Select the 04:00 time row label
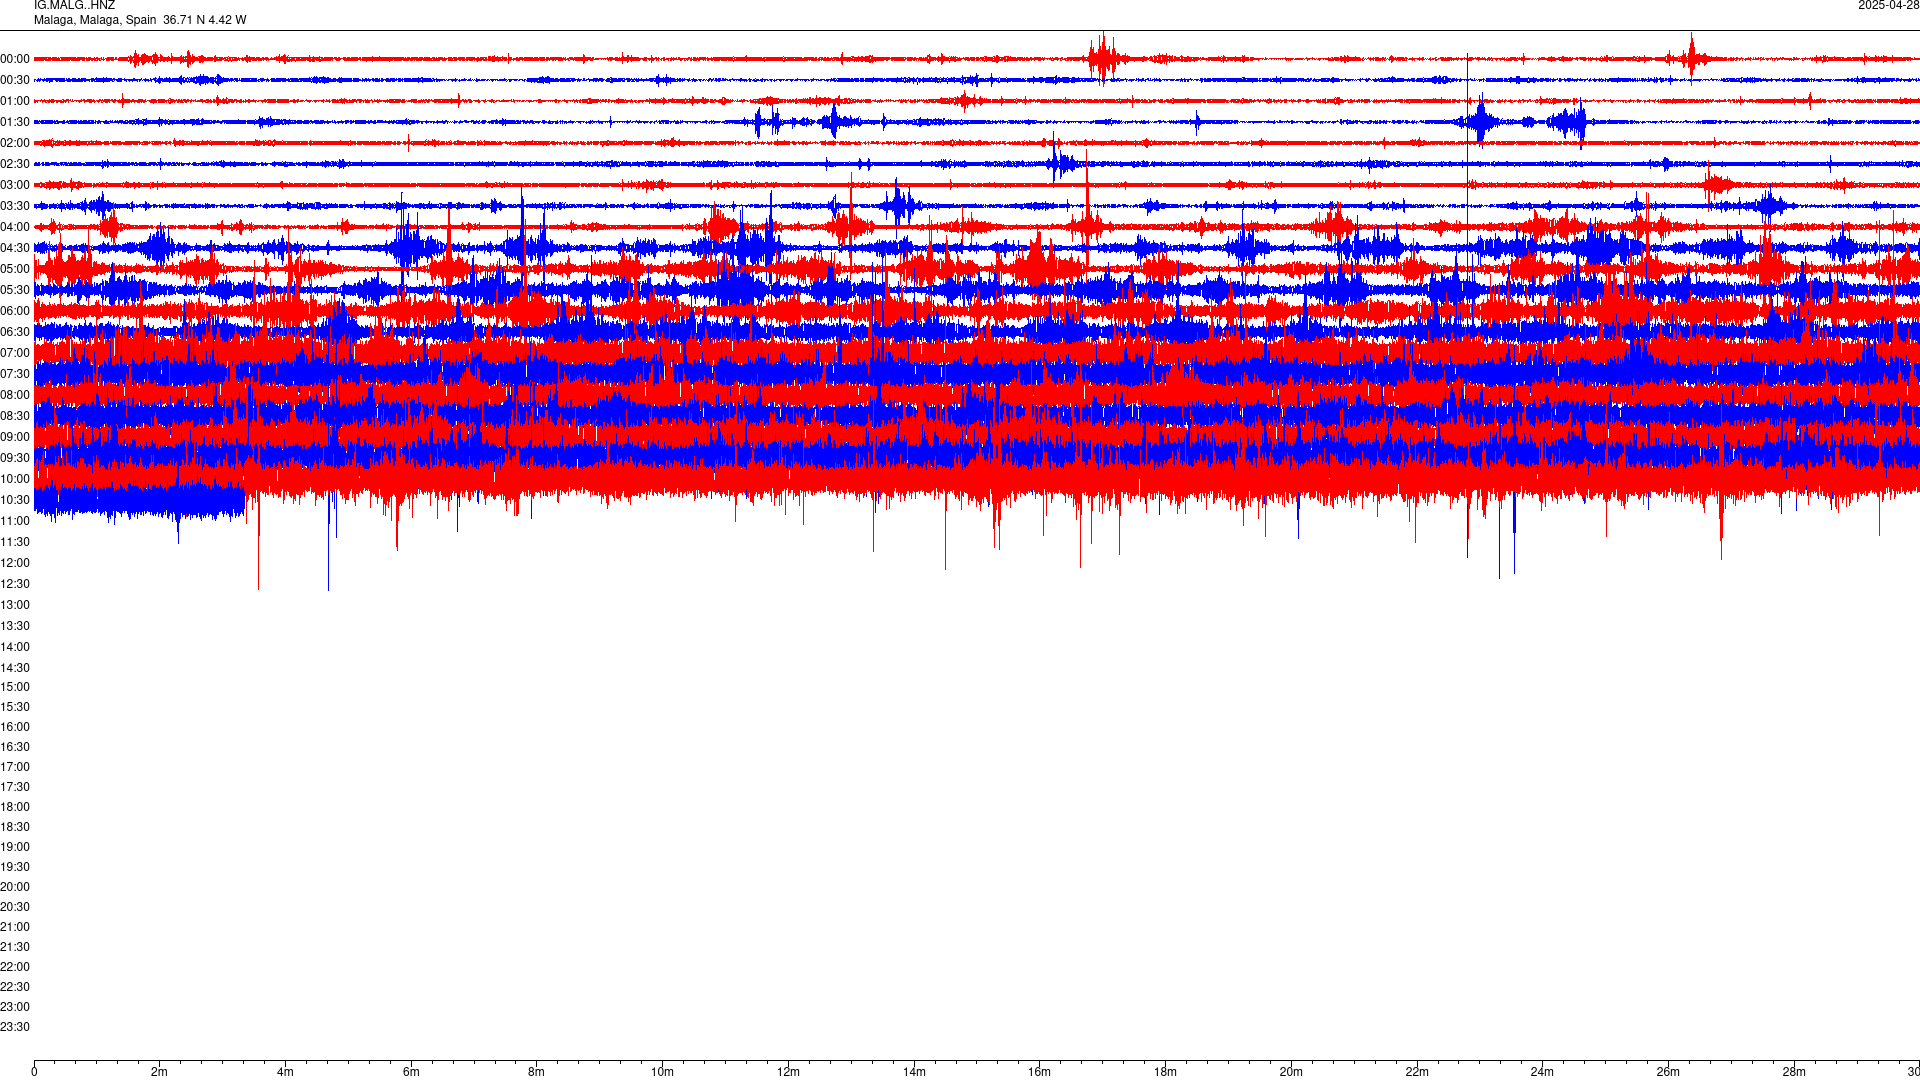The width and height of the screenshot is (1920, 1080). tap(15, 227)
